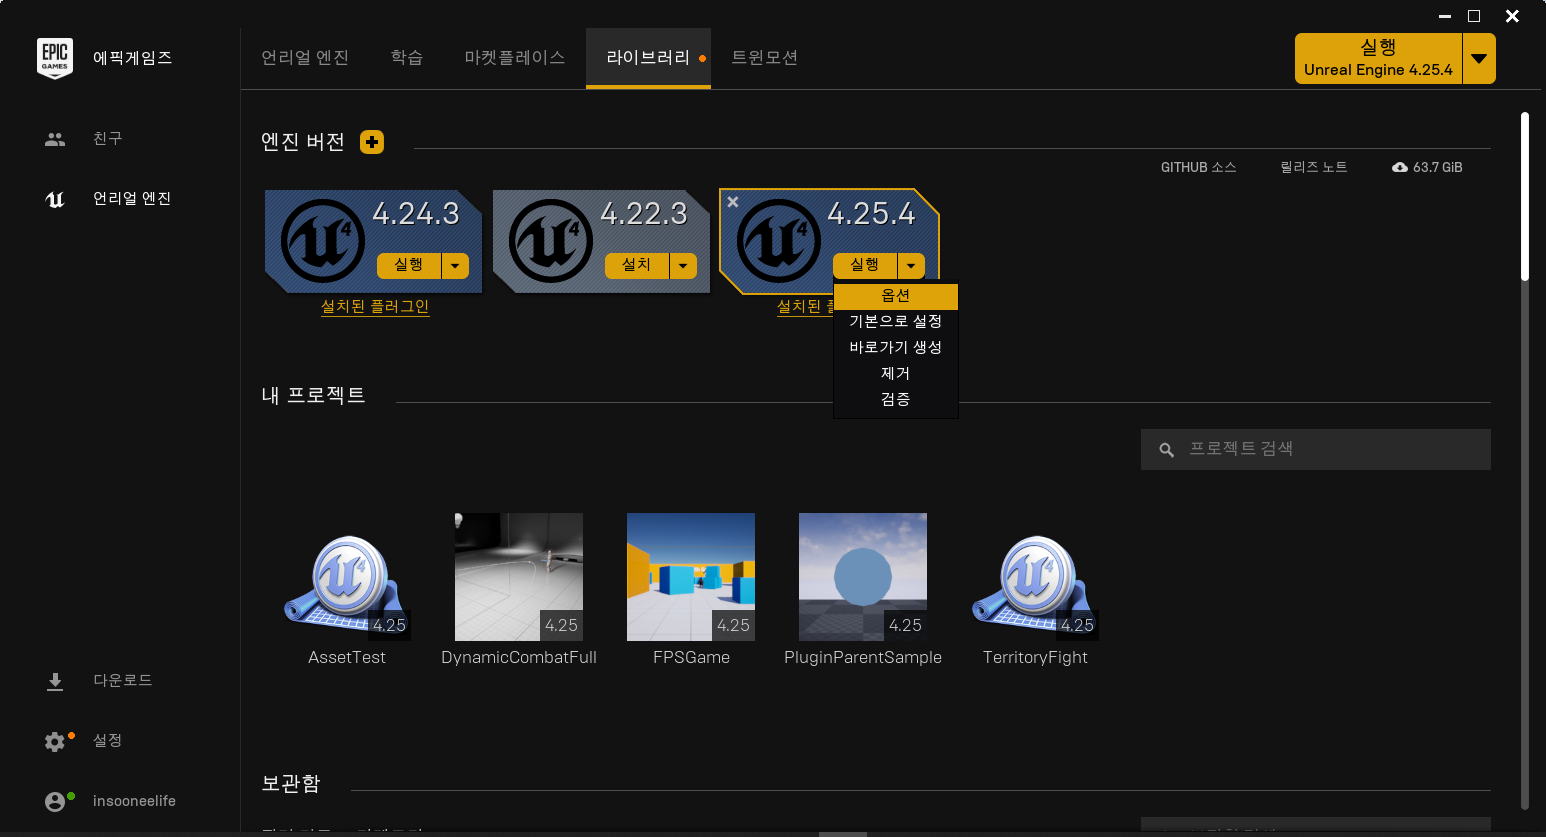1546x837 pixels.
Task: Click the Unreal logo on 4.25.4 card
Action: (x=779, y=241)
